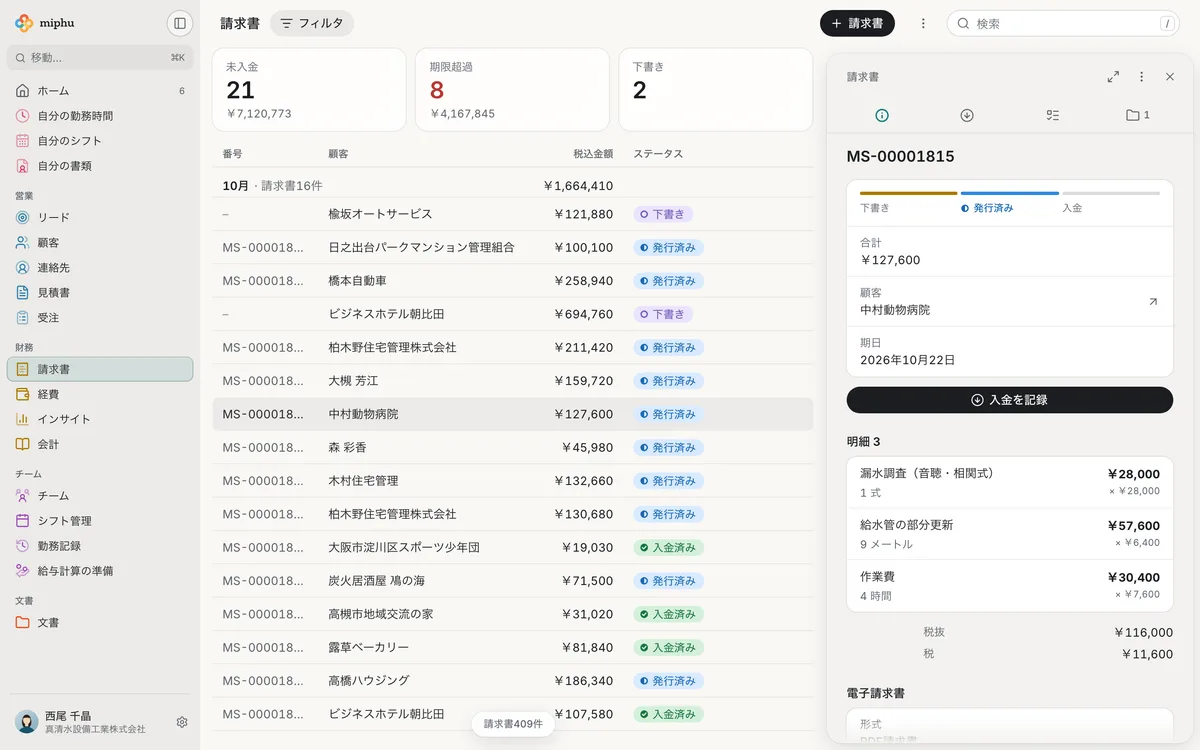Click the icon next to 給与計算の準備
Screen dimensions: 1200x750
23,571
